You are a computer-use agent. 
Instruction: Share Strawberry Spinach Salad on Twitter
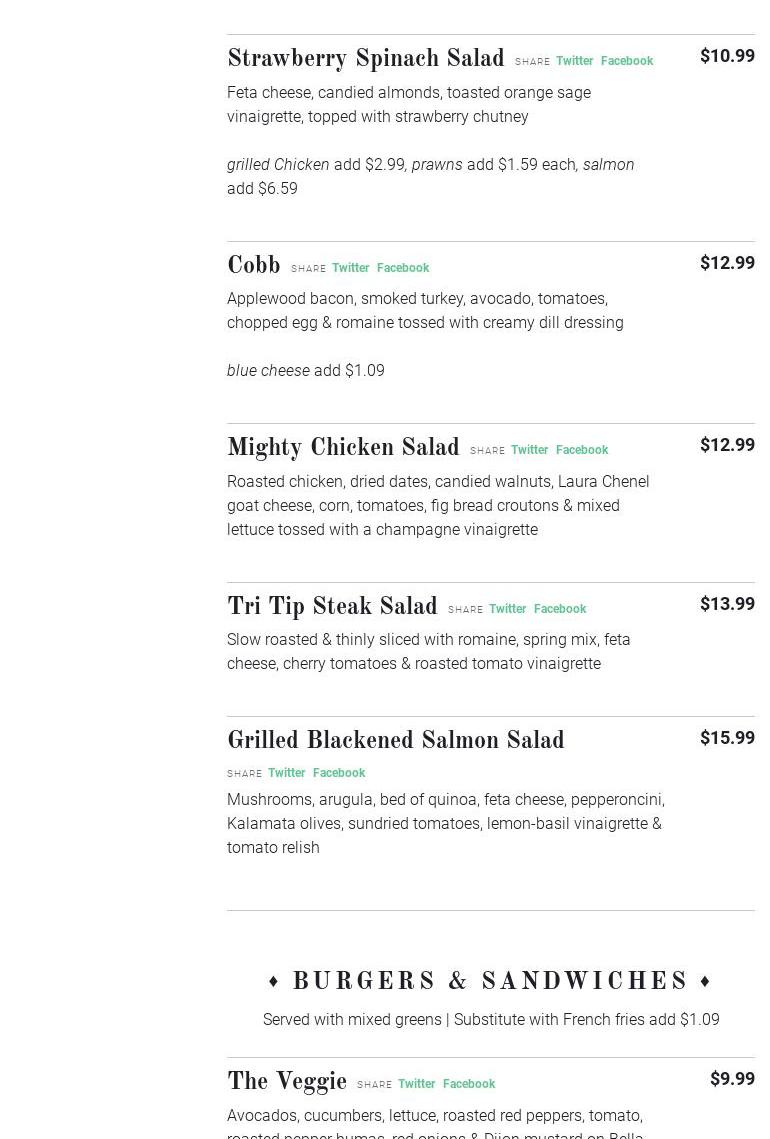[x=574, y=61]
